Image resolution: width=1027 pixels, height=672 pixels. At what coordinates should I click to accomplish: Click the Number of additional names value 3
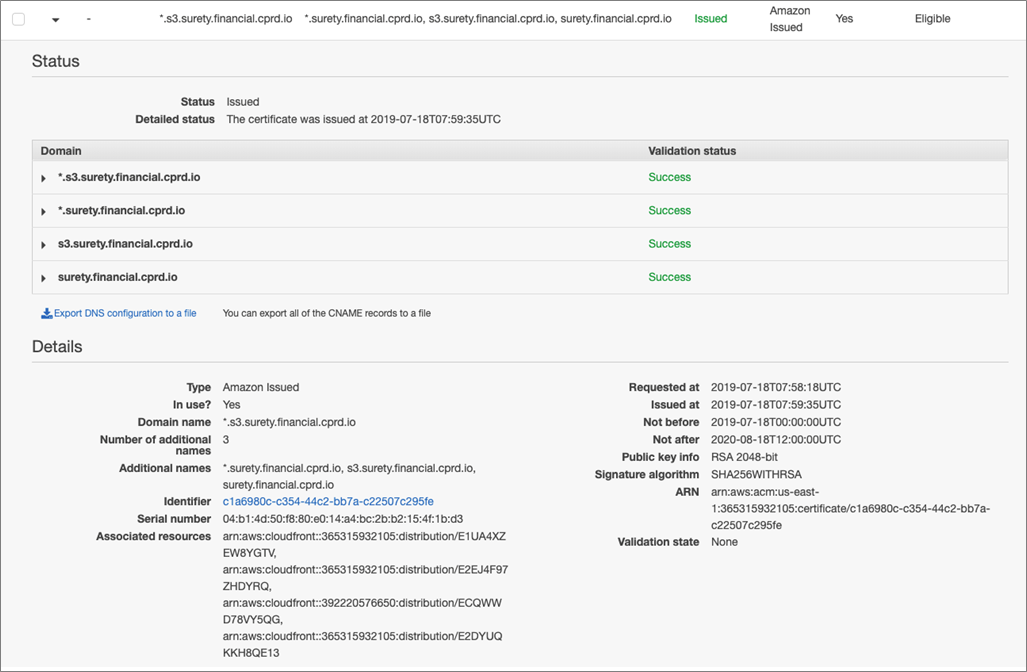[x=226, y=439]
